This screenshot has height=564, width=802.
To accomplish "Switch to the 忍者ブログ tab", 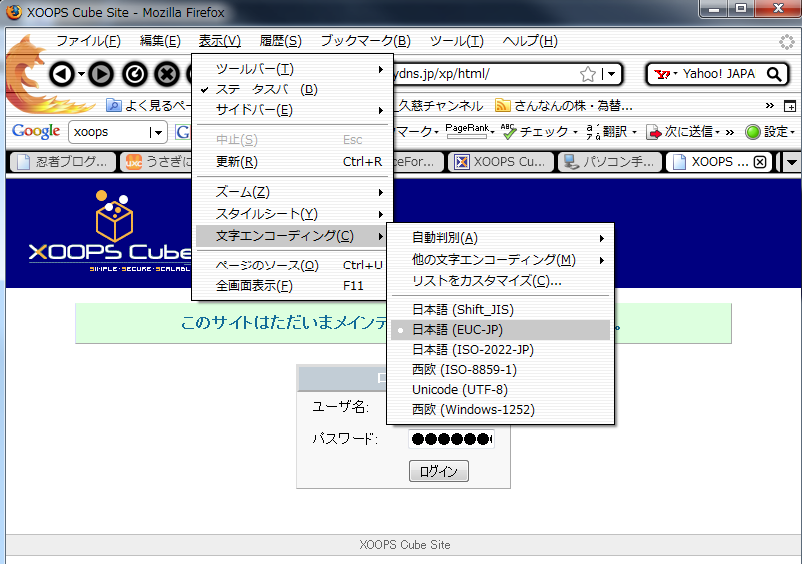I will [x=63, y=162].
